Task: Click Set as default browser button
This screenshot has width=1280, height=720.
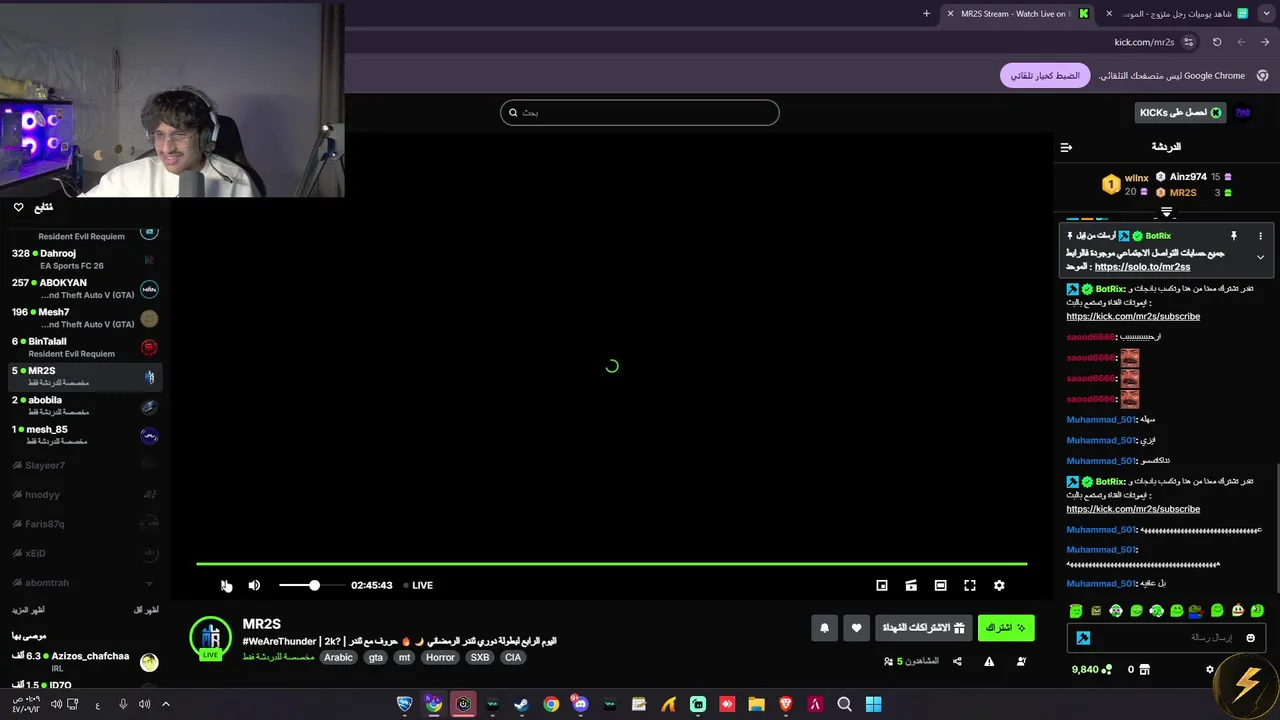Action: (1045, 76)
